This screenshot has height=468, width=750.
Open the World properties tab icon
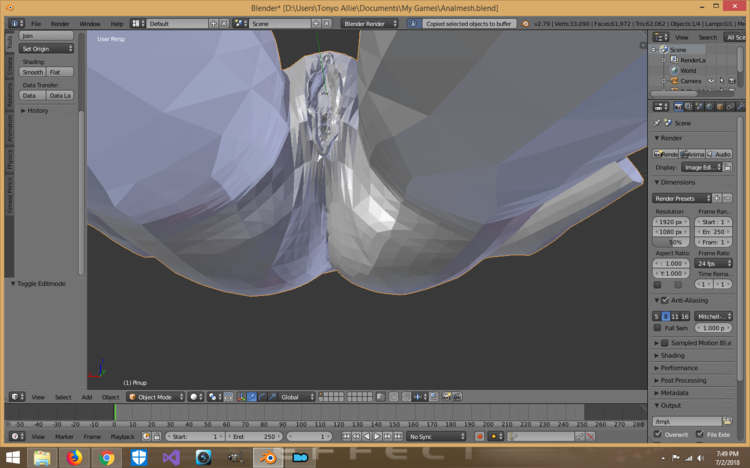click(x=709, y=107)
